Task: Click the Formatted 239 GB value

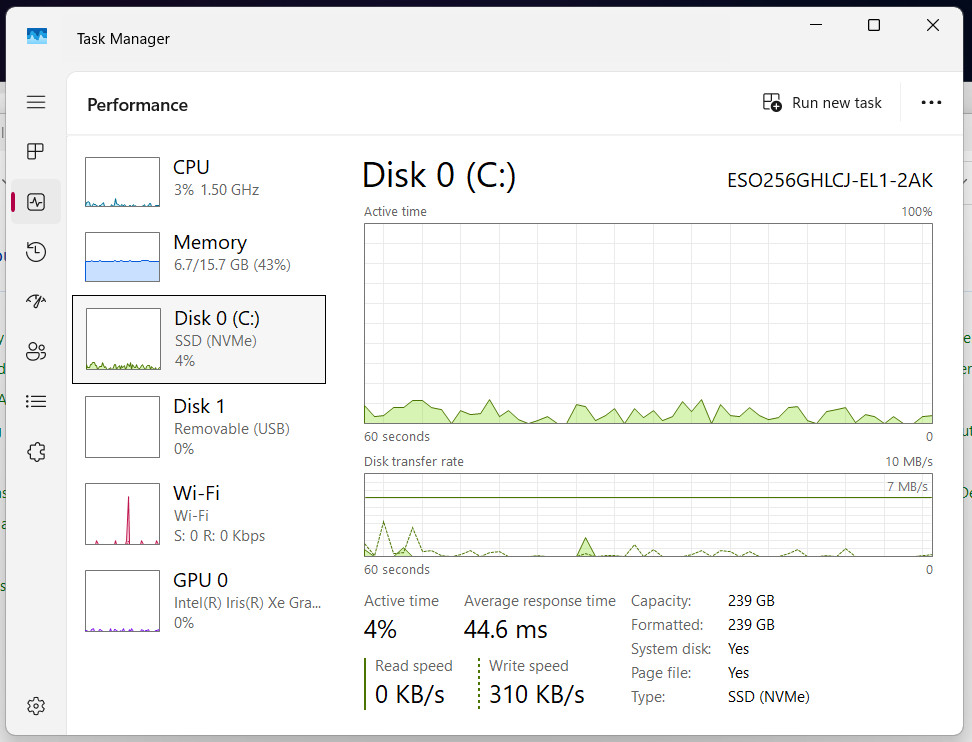Action: (x=751, y=625)
